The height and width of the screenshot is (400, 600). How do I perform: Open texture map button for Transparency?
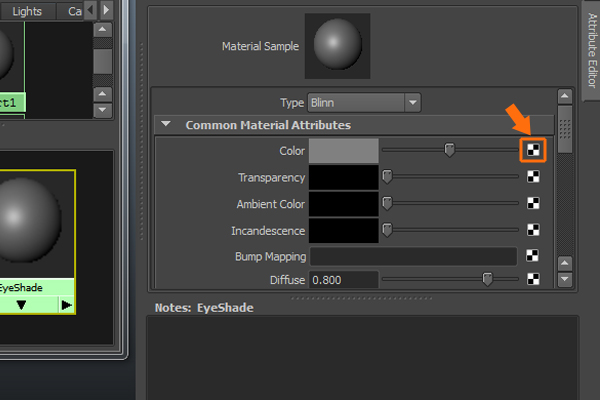(533, 176)
